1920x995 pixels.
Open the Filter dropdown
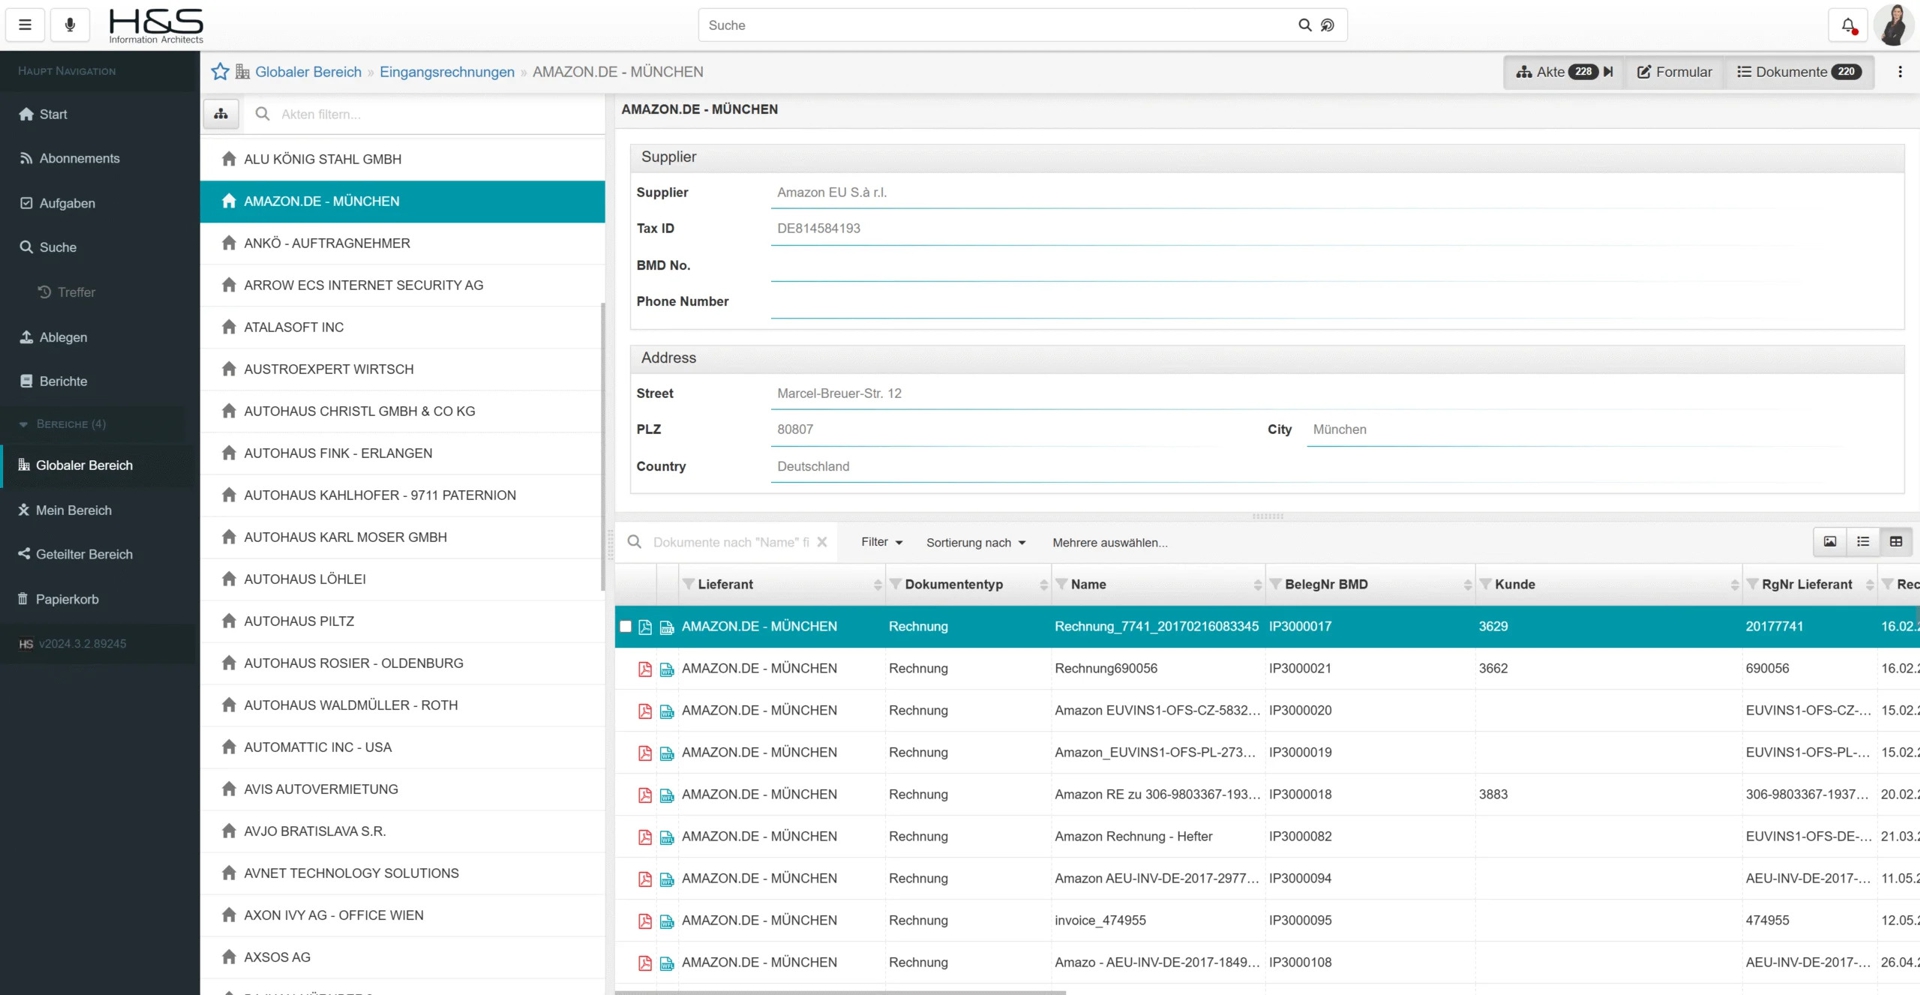coord(881,542)
